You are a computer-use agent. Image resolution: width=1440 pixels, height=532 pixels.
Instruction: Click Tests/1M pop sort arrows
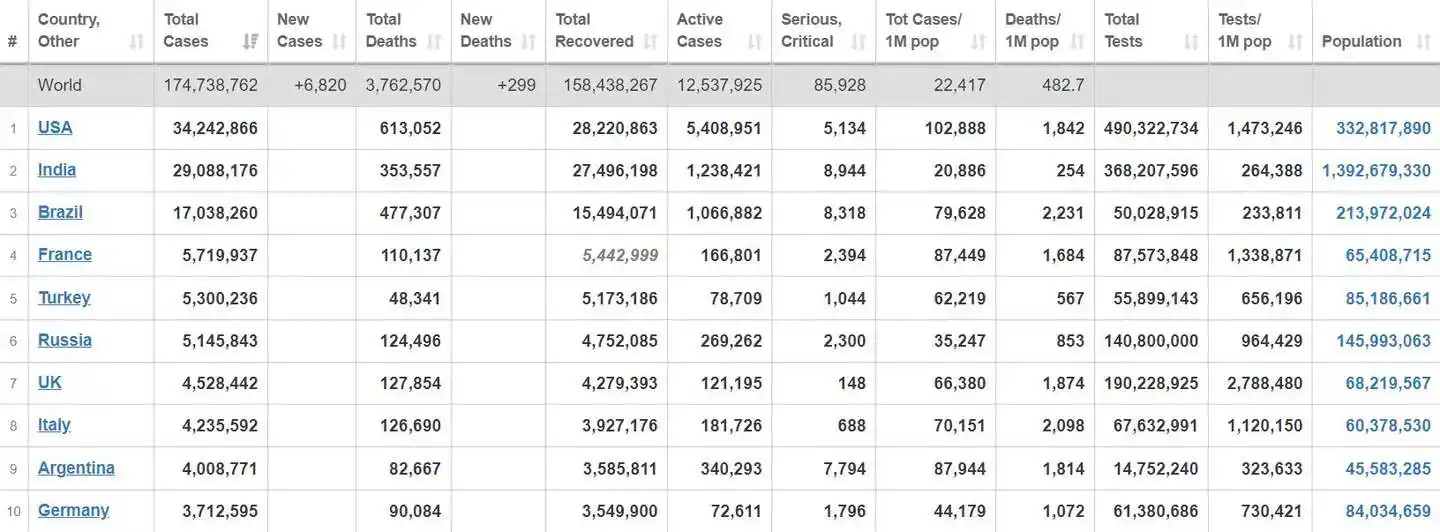pyautogui.click(x=1295, y=42)
